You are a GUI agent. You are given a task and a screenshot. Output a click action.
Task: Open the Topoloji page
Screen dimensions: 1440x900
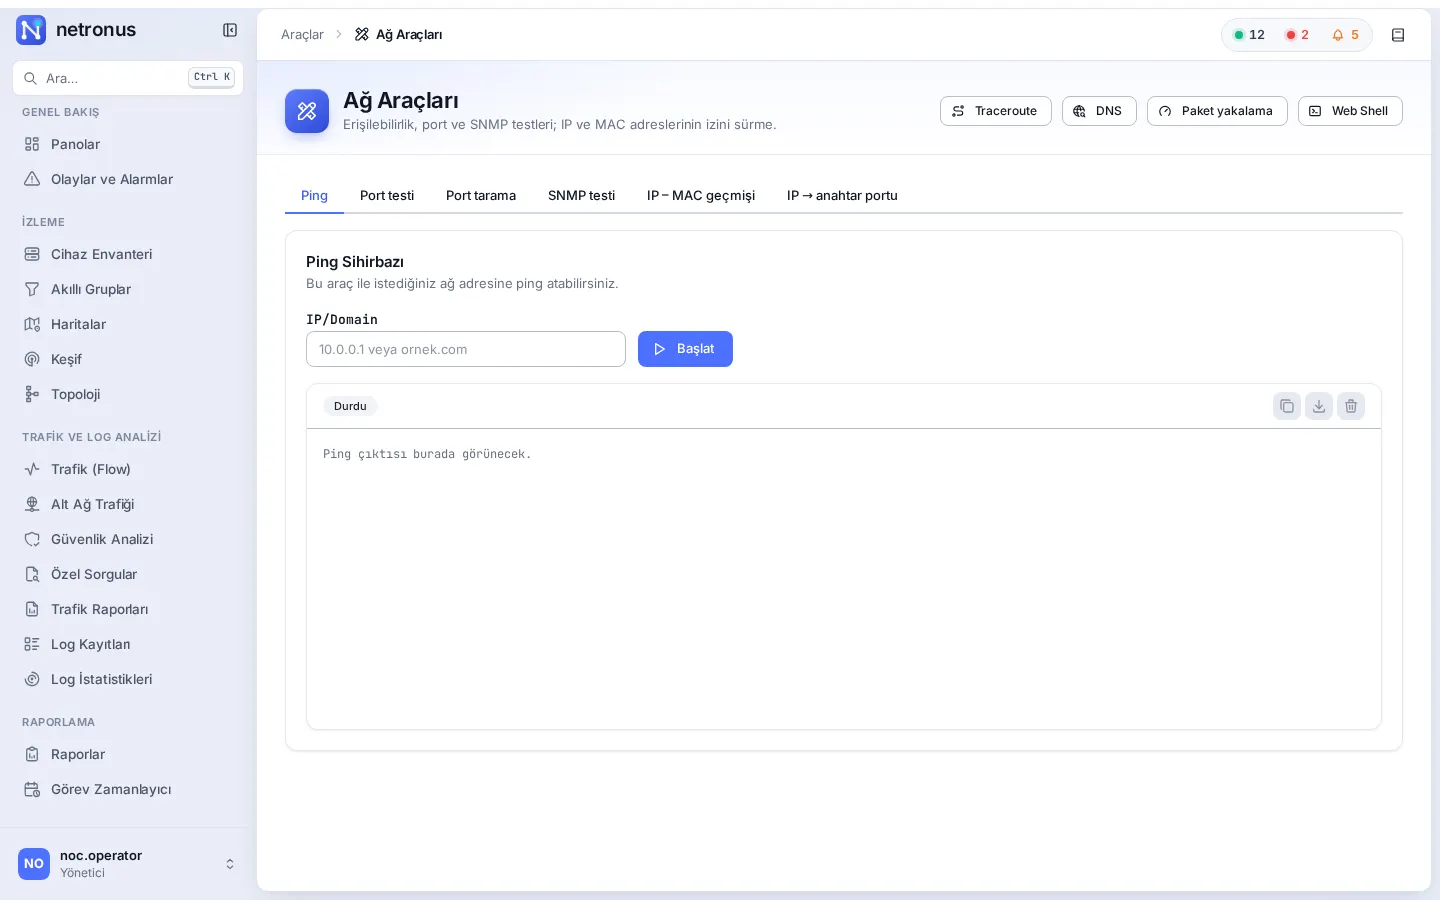tap(128, 394)
